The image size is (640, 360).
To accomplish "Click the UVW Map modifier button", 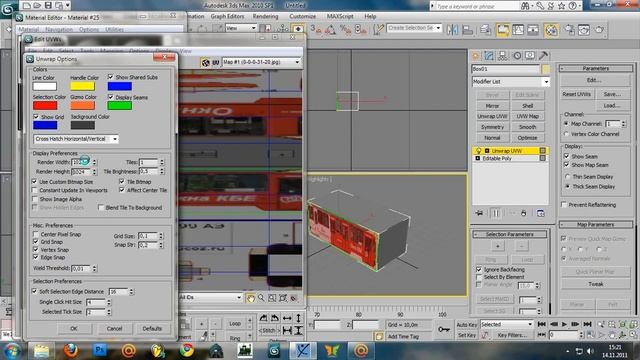I will tap(527, 116).
